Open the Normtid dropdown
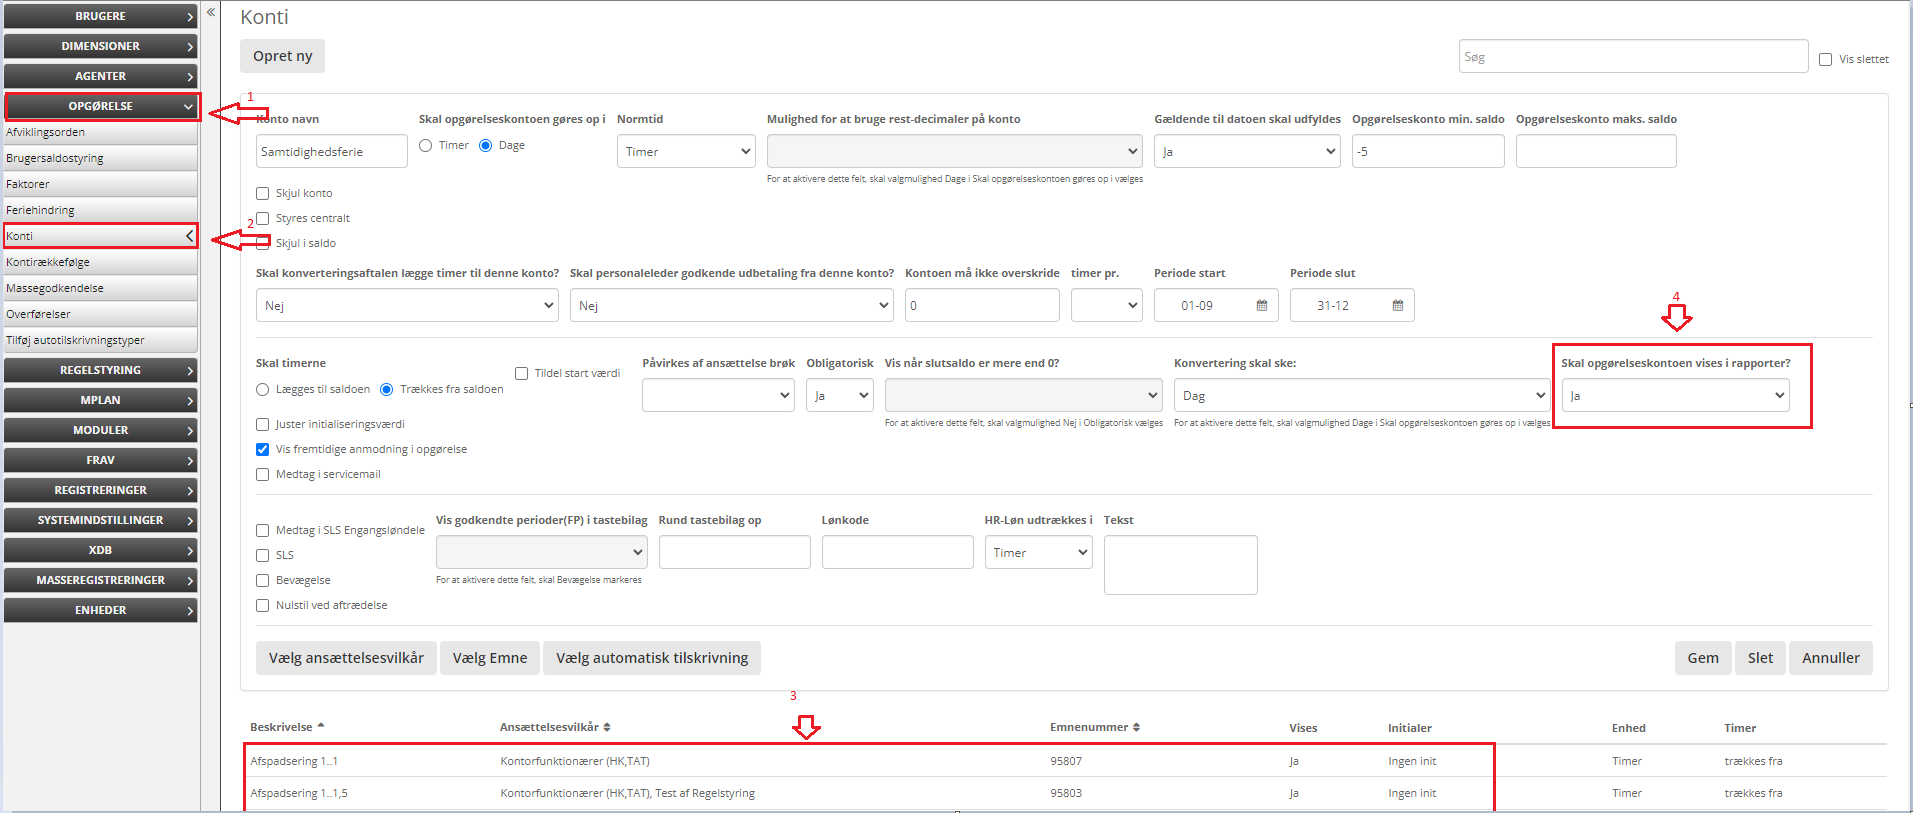This screenshot has height=813, width=1913. [686, 152]
